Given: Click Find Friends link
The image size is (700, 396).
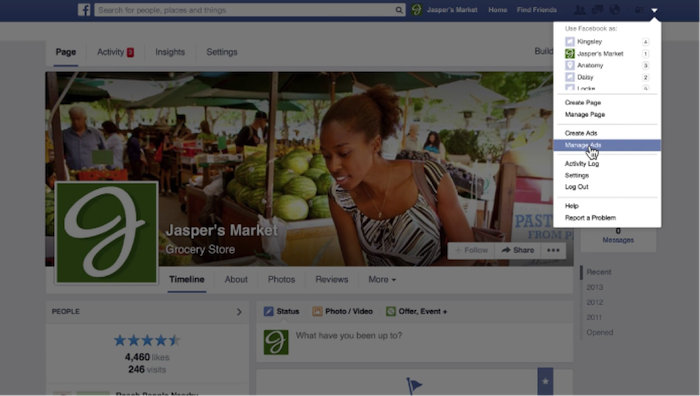Looking at the screenshot, I should [537, 10].
